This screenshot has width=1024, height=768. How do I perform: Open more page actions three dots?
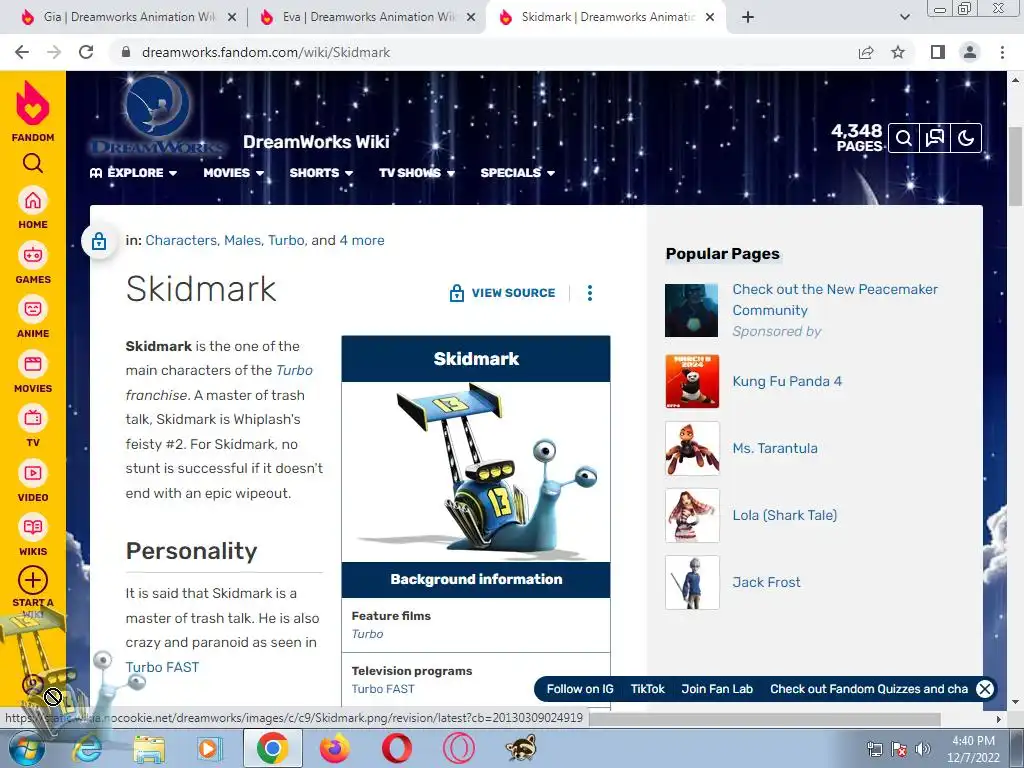point(590,293)
